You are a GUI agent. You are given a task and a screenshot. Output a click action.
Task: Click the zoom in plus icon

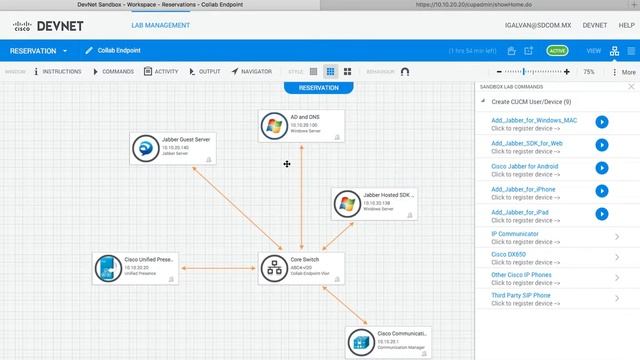click(x=567, y=72)
